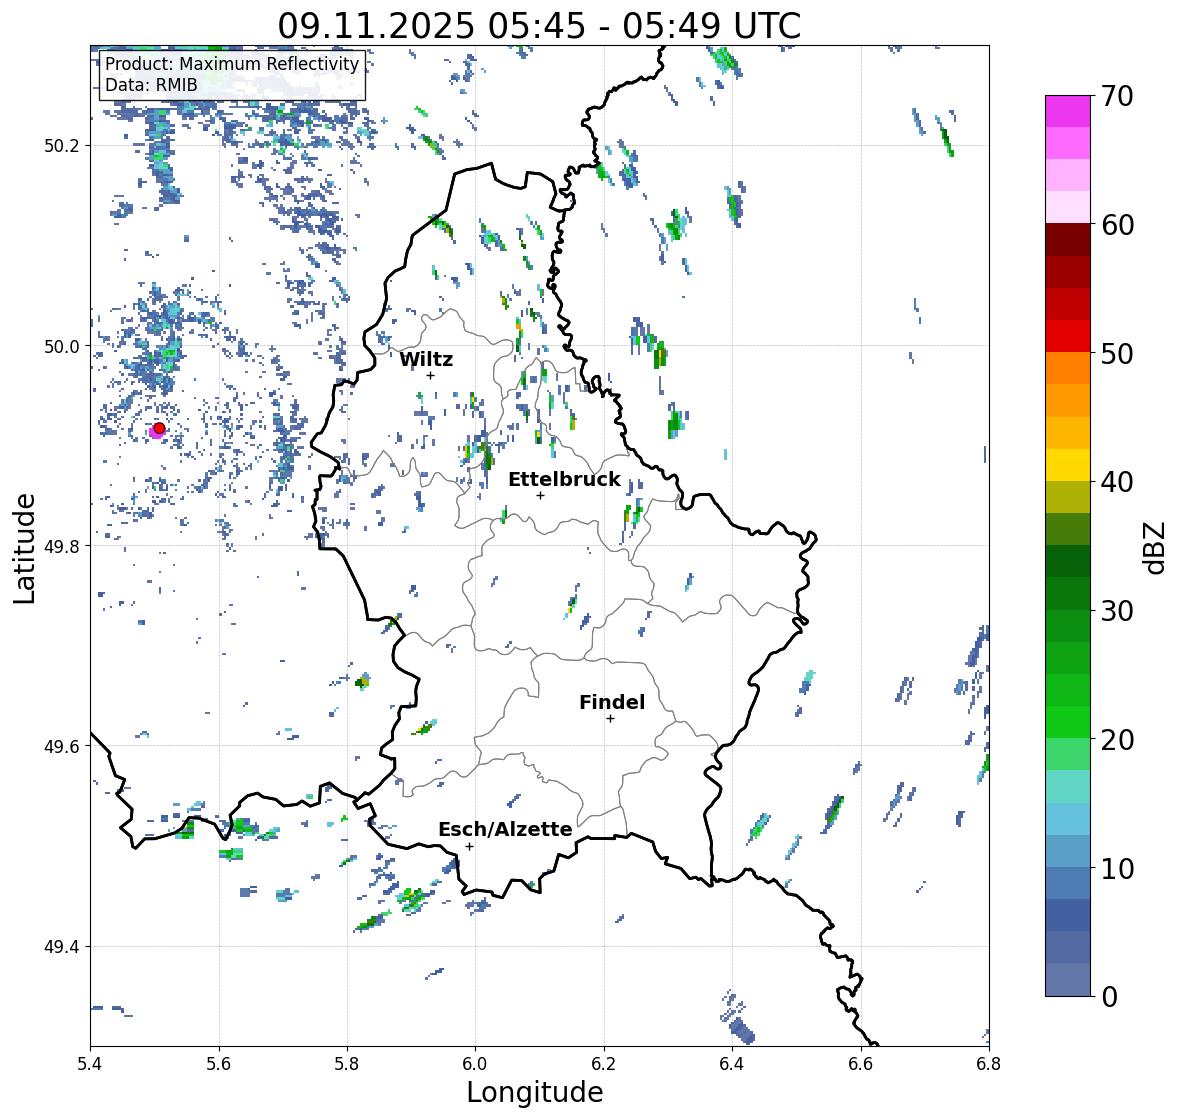Screen dimensions: 1179x1117
Task: Click the plus marker below Findel
Action: pyautogui.click(x=611, y=719)
